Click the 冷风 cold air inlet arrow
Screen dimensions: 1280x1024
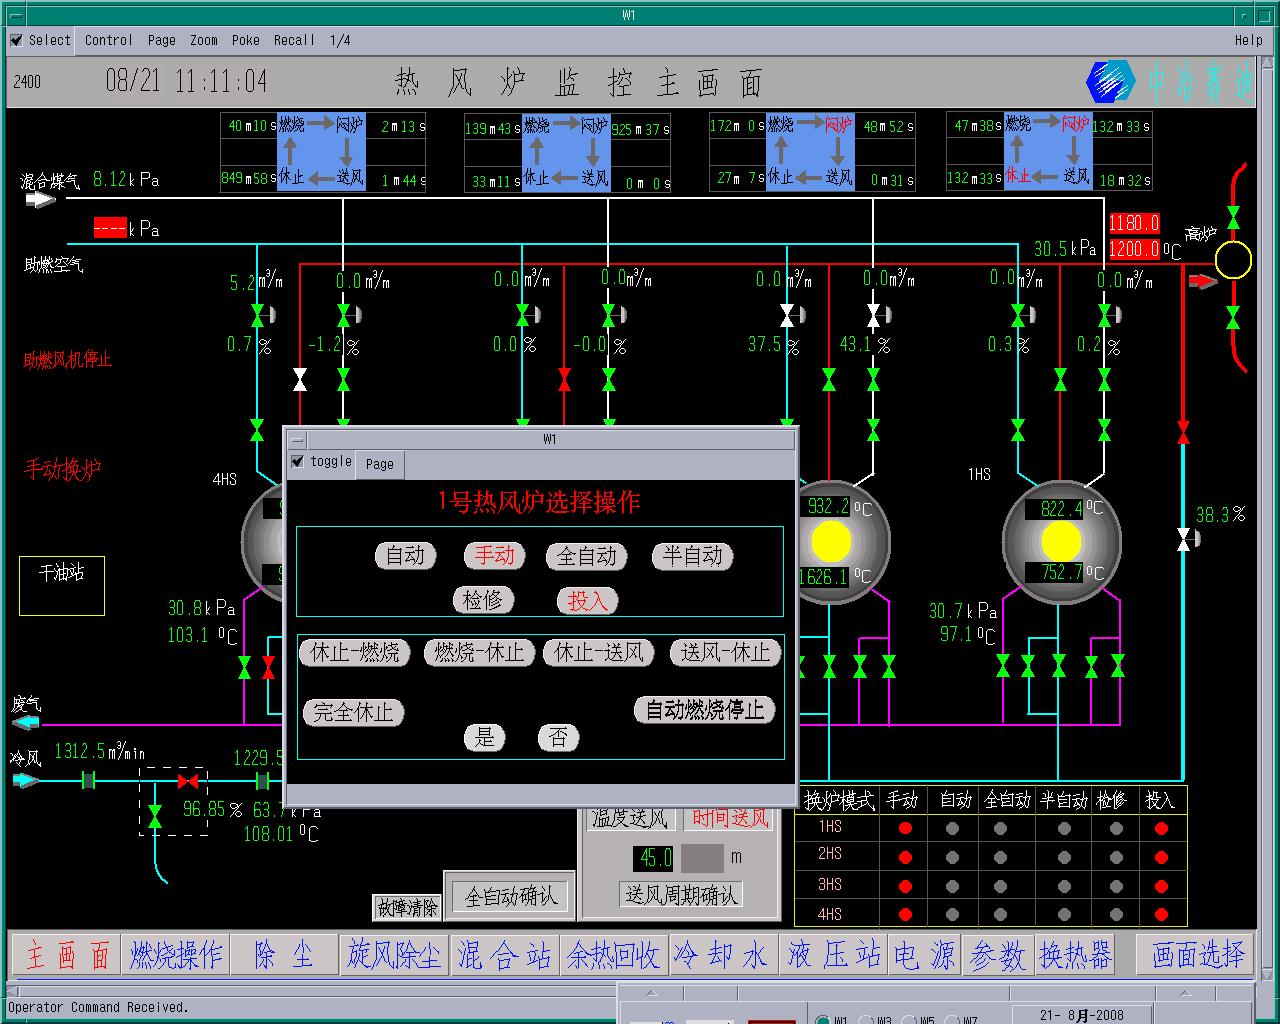[26, 780]
